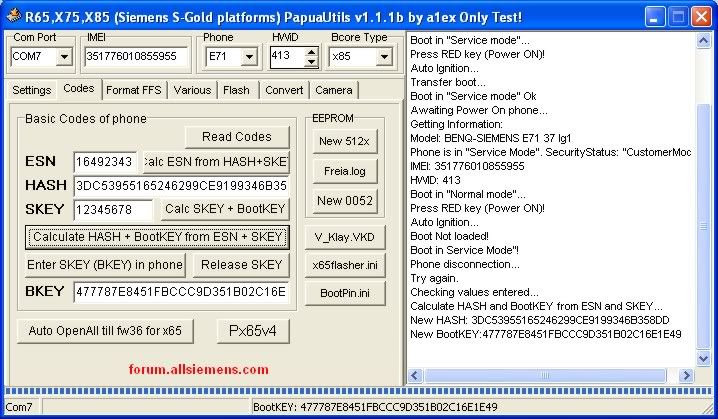Open the Convert tab
This screenshot has height=419, width=718.
284,90
